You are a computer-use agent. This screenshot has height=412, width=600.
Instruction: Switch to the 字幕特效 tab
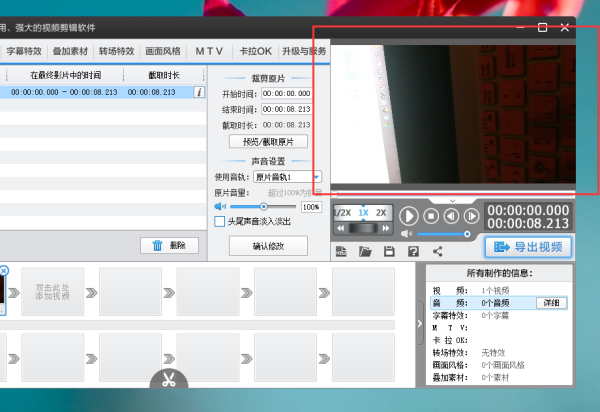click(x=24, y=50)
